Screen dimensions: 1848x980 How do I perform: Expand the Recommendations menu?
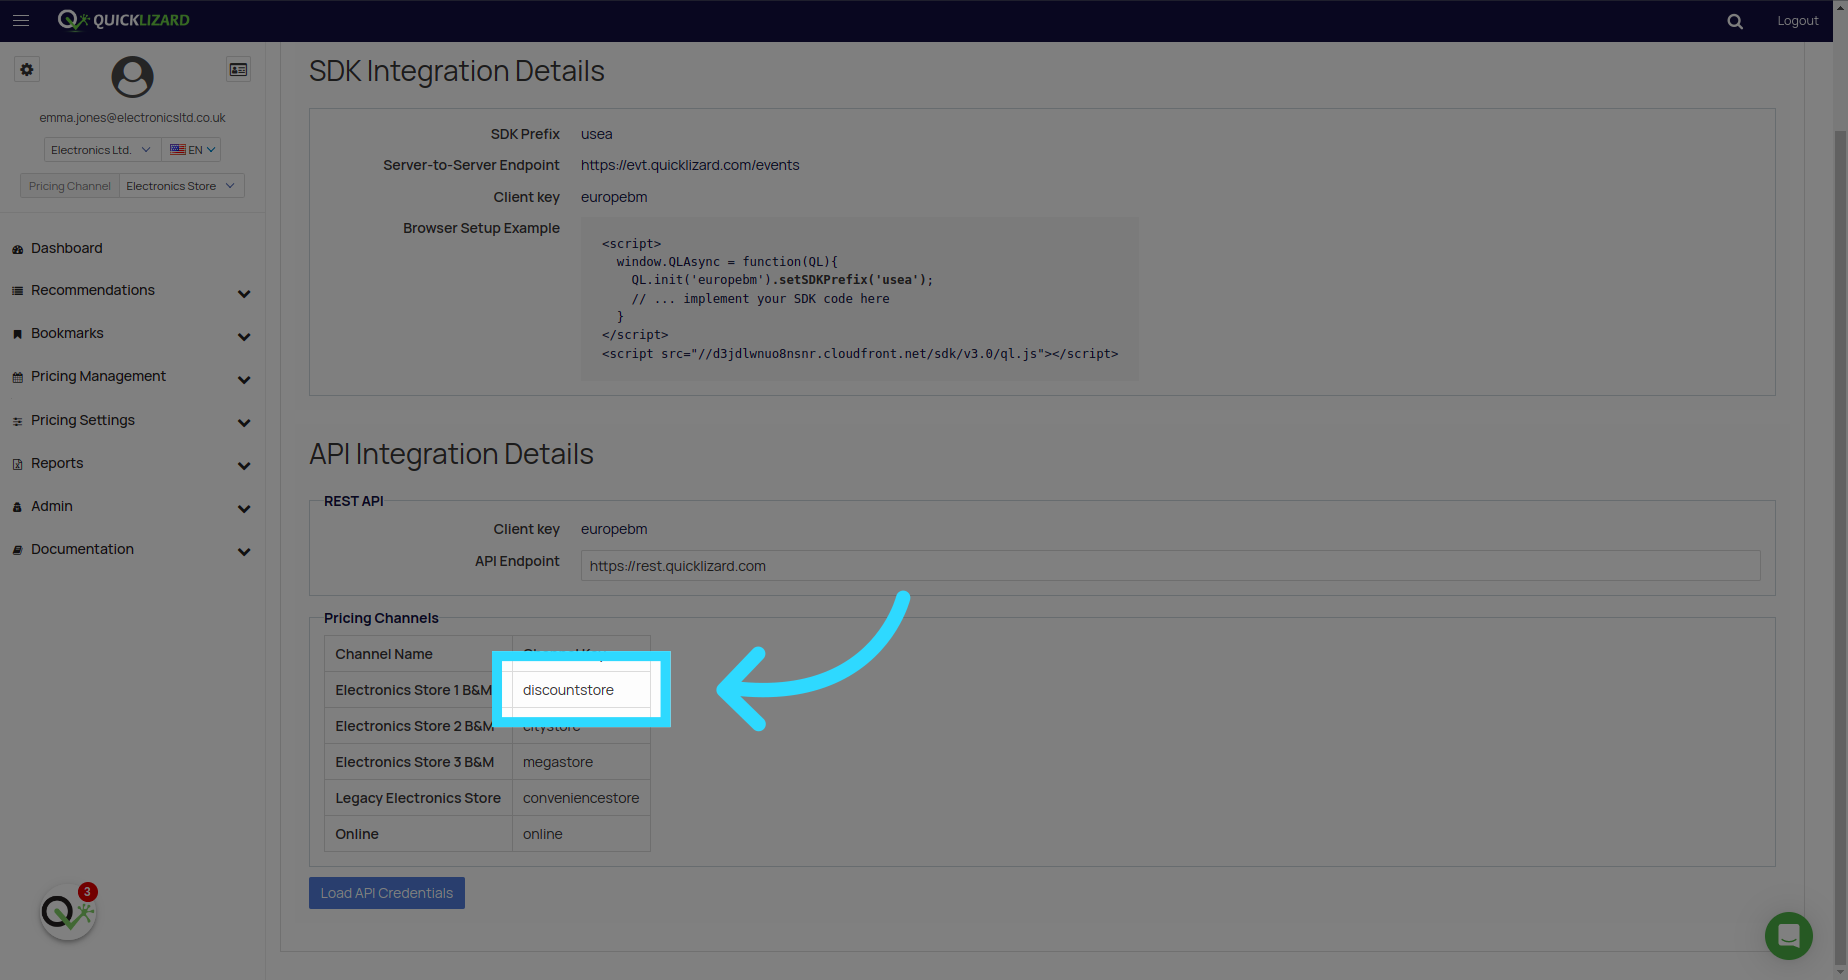[x=131, y=291]
